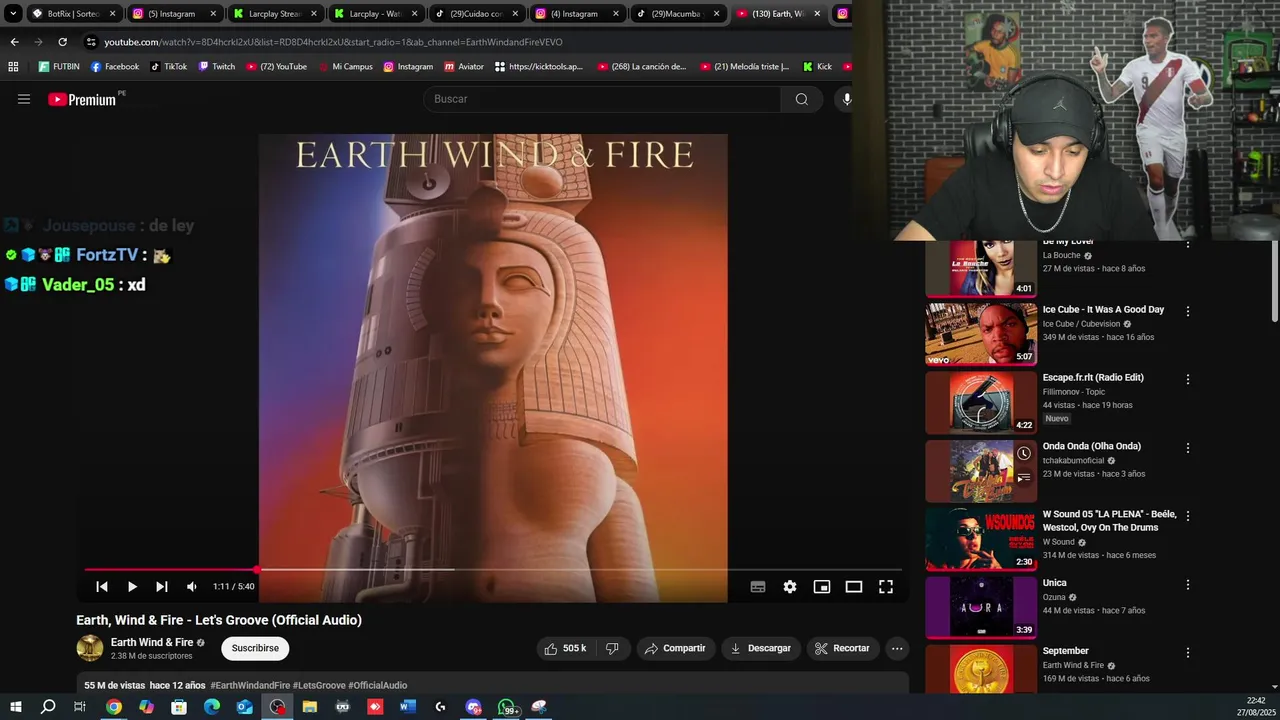Open the Windows Start menu
The height and width of the screenshot is (720, 1280).
(x=16, y=707)
